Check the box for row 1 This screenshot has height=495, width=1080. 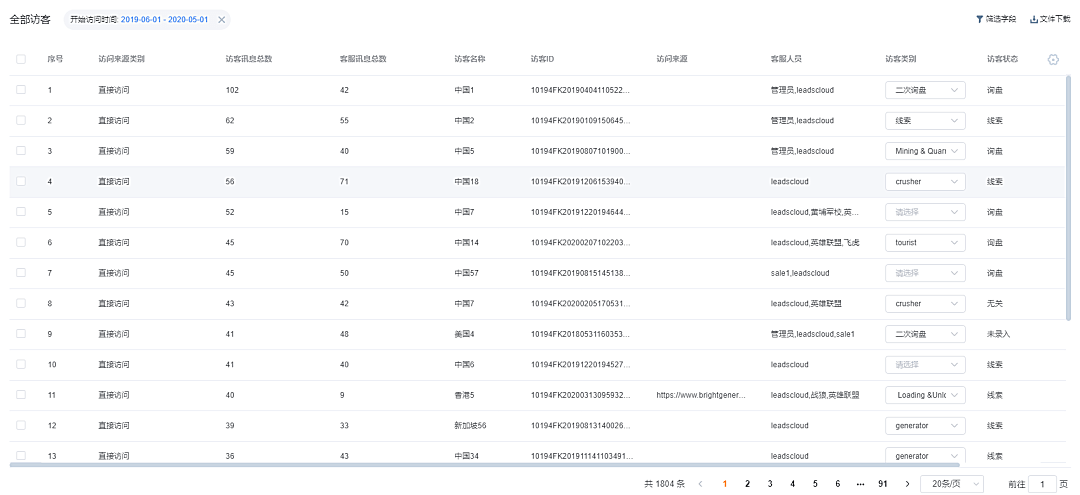click(21, 89)
